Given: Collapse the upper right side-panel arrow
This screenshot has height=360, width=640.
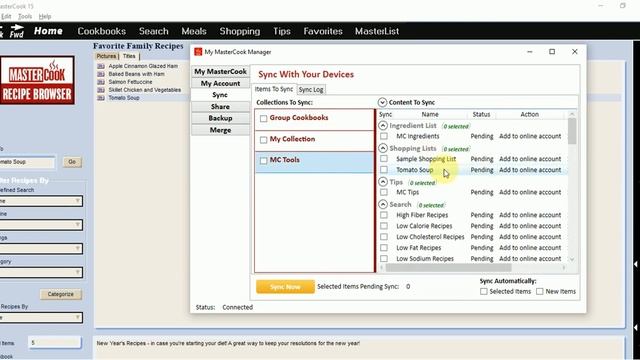Looking at the screenshot, I should click(x=636, y=264).
